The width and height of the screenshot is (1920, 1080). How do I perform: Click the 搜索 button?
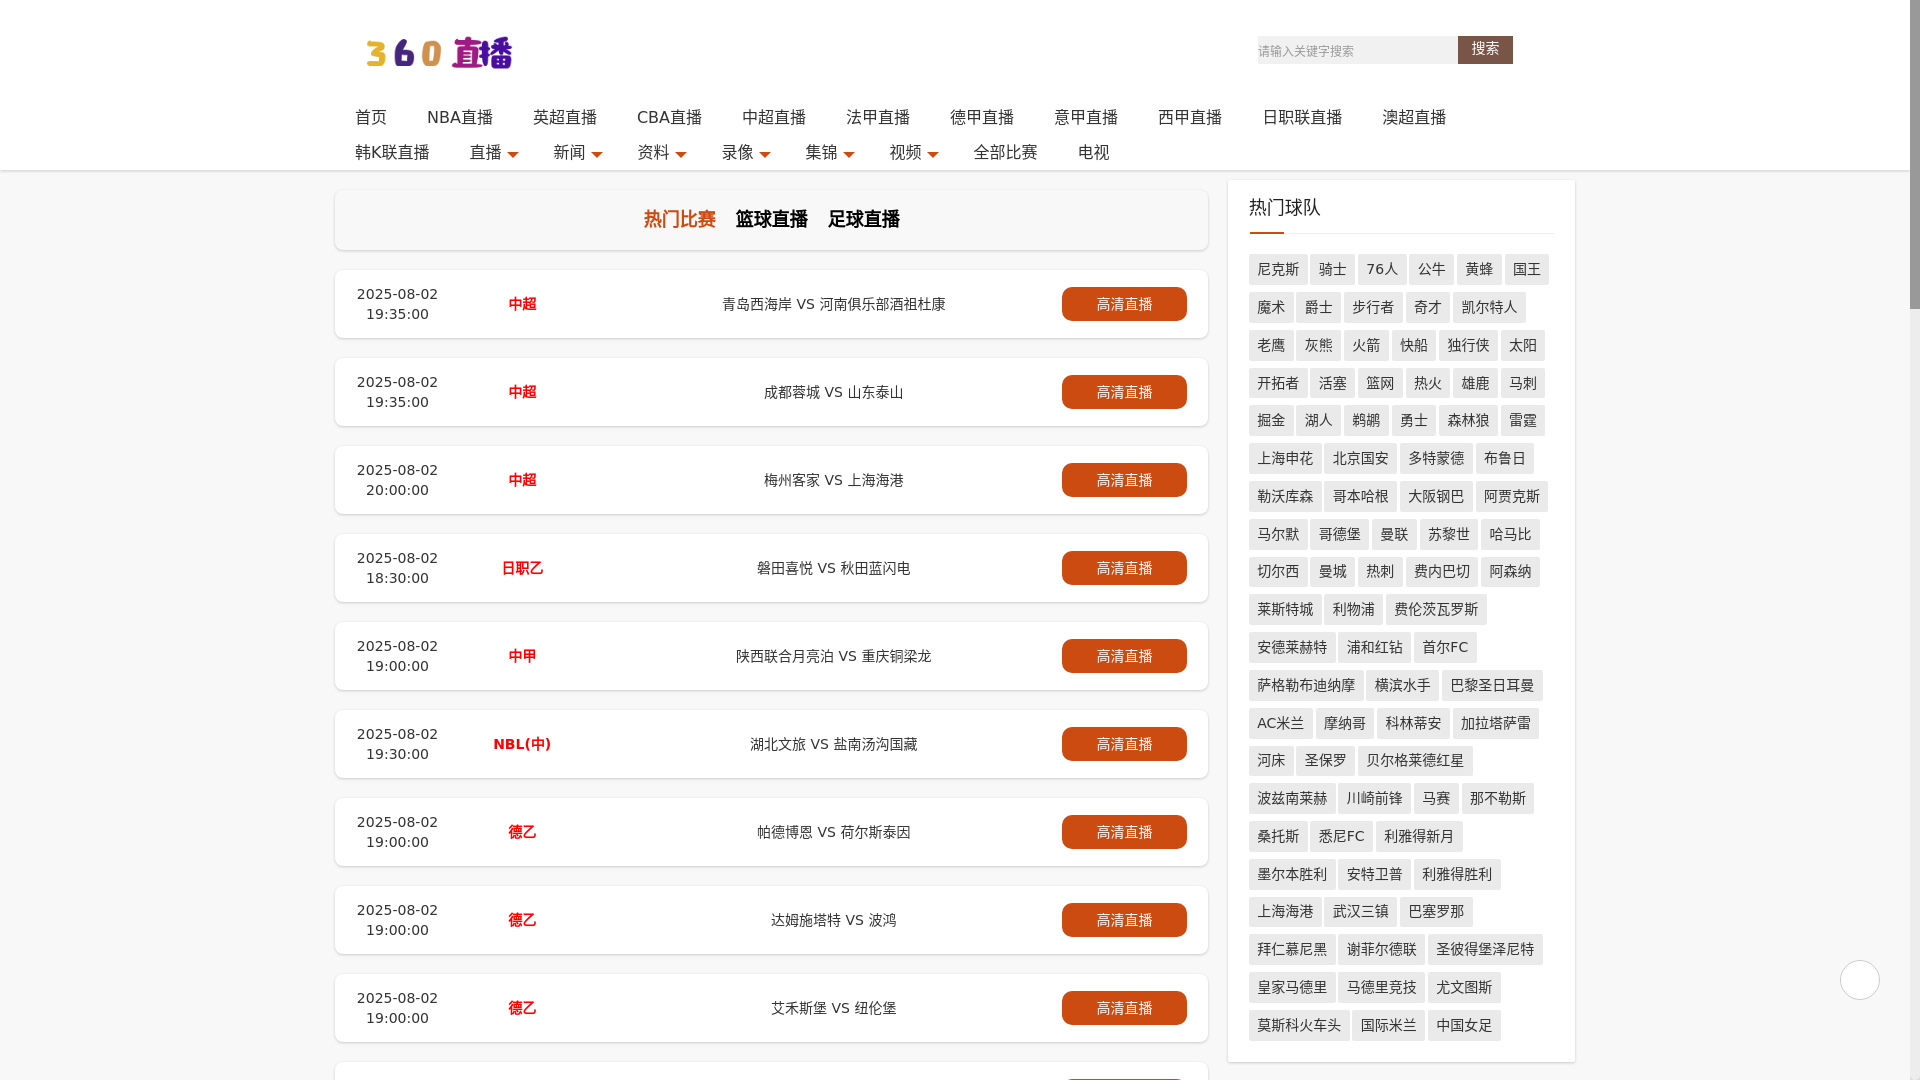1485,50
